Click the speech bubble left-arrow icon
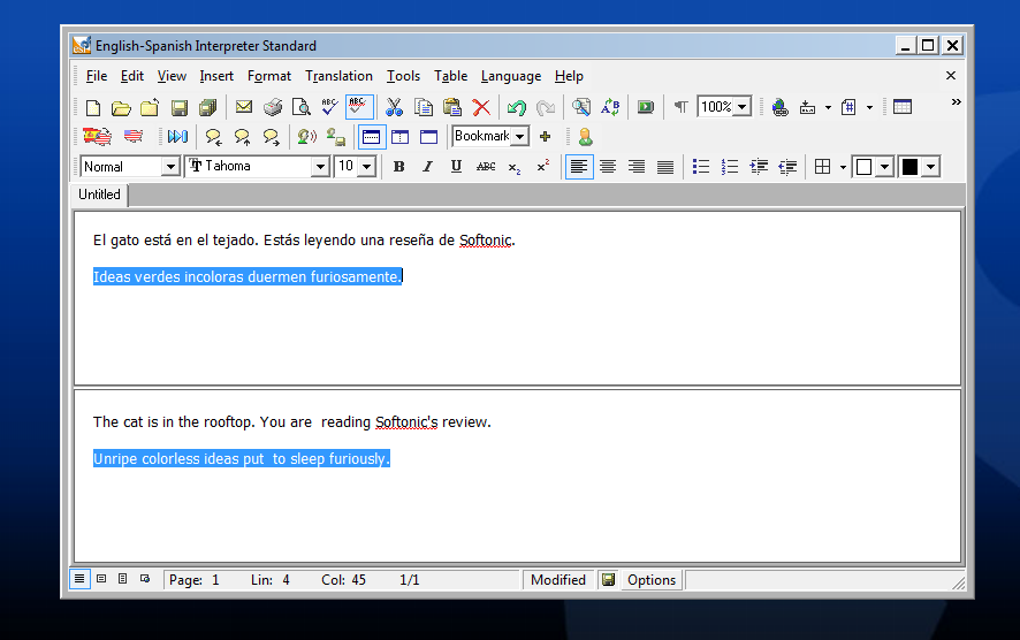This screenshot has height=640, width=1020. 213,137
